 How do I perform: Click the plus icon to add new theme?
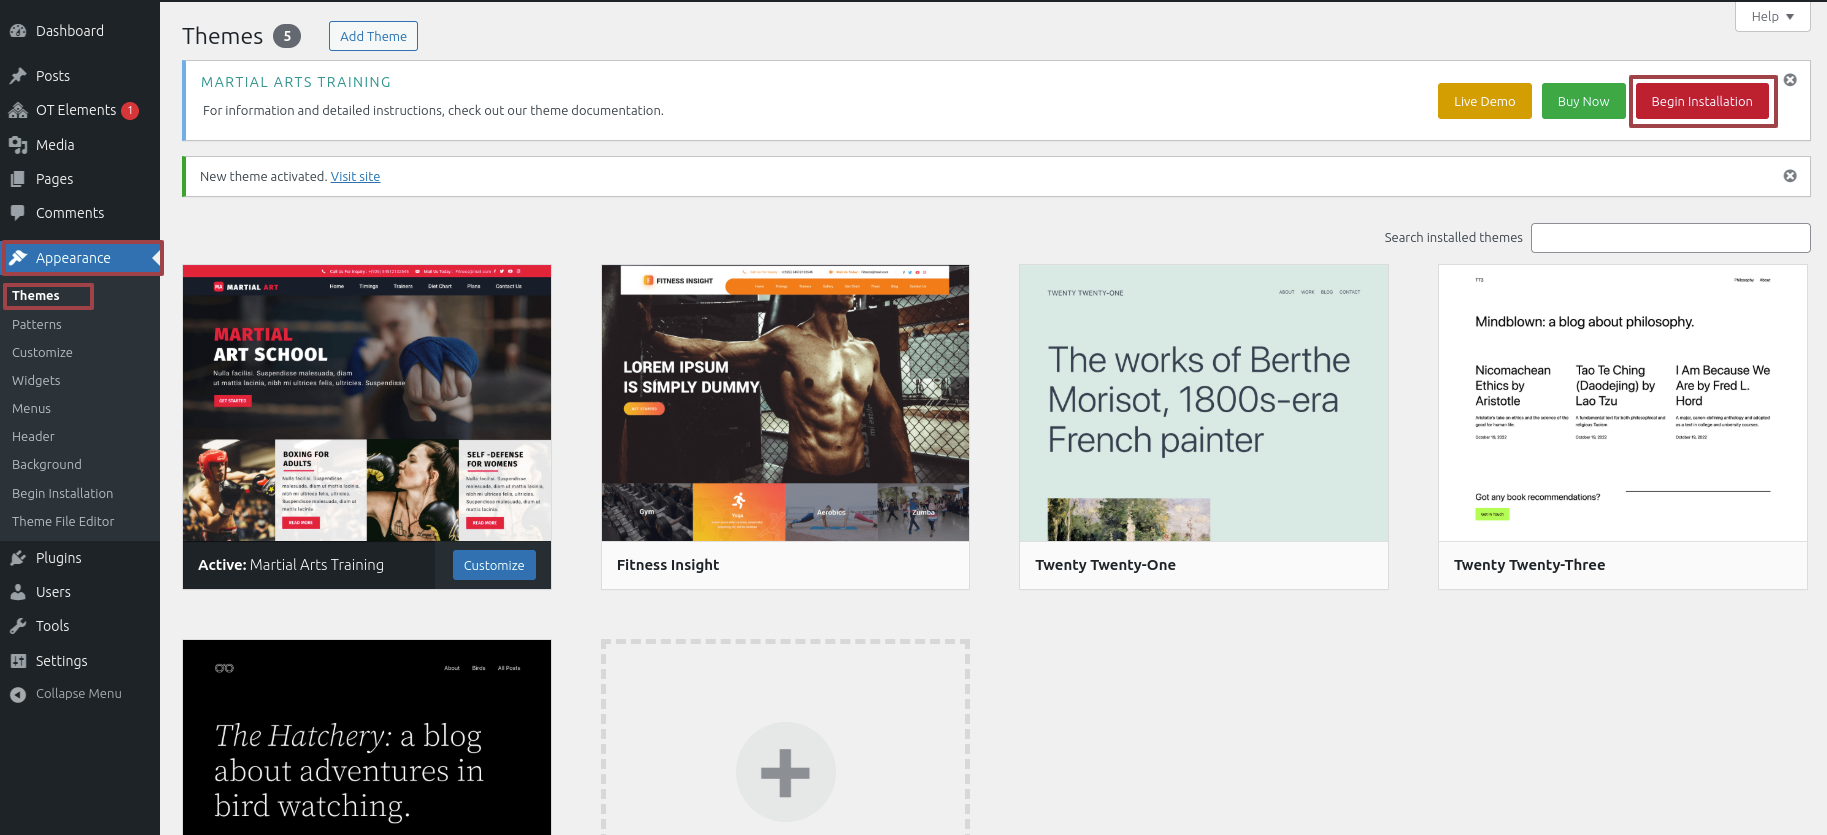[x=785, y=772]
